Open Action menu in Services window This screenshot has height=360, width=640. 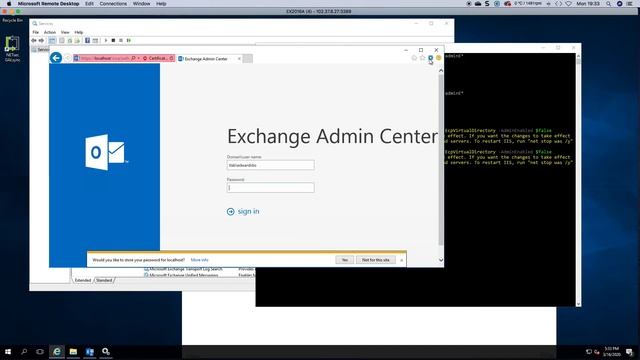click(x=50, y=32)
